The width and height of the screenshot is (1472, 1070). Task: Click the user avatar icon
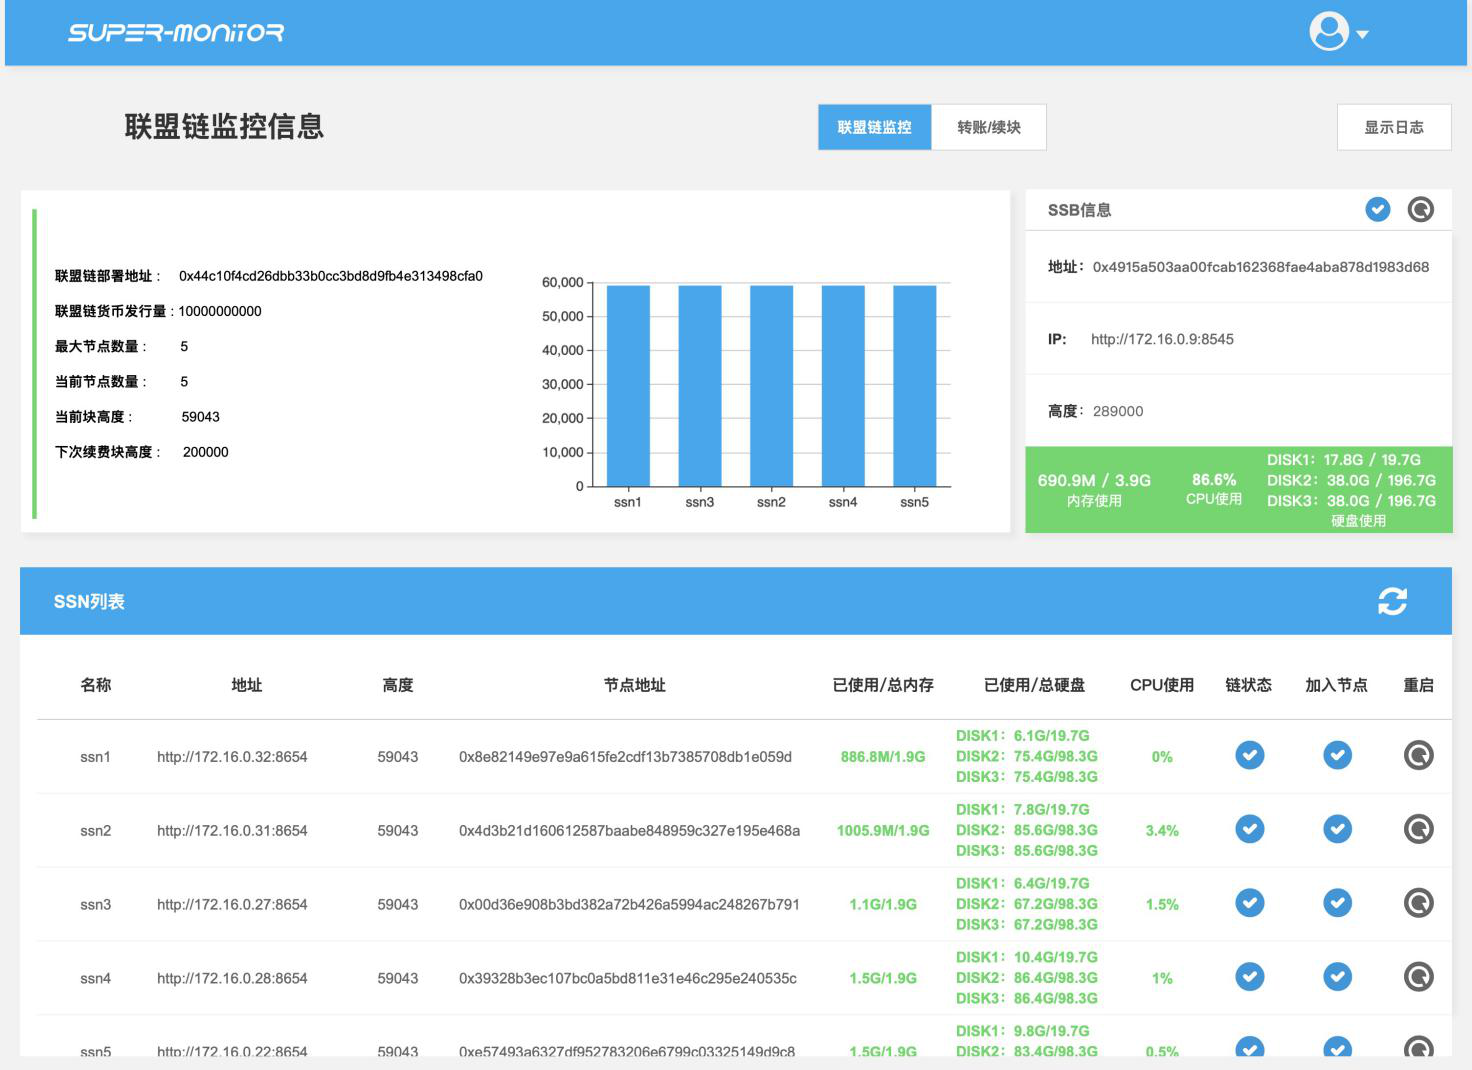[1329, 31]
